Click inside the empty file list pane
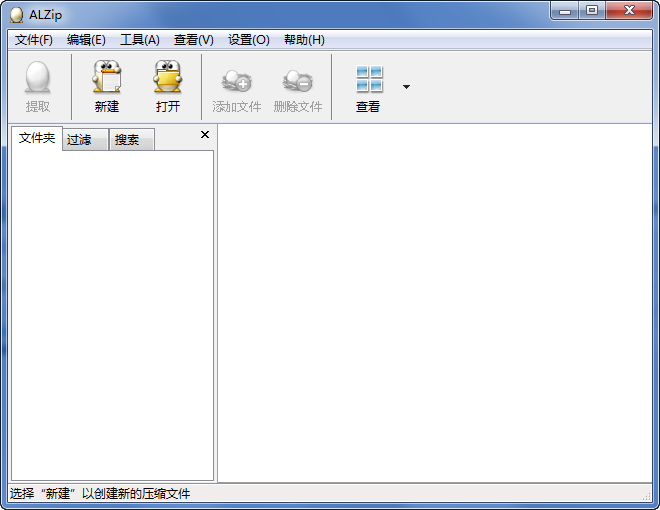 pyautogui.click(x=435, y=300)
